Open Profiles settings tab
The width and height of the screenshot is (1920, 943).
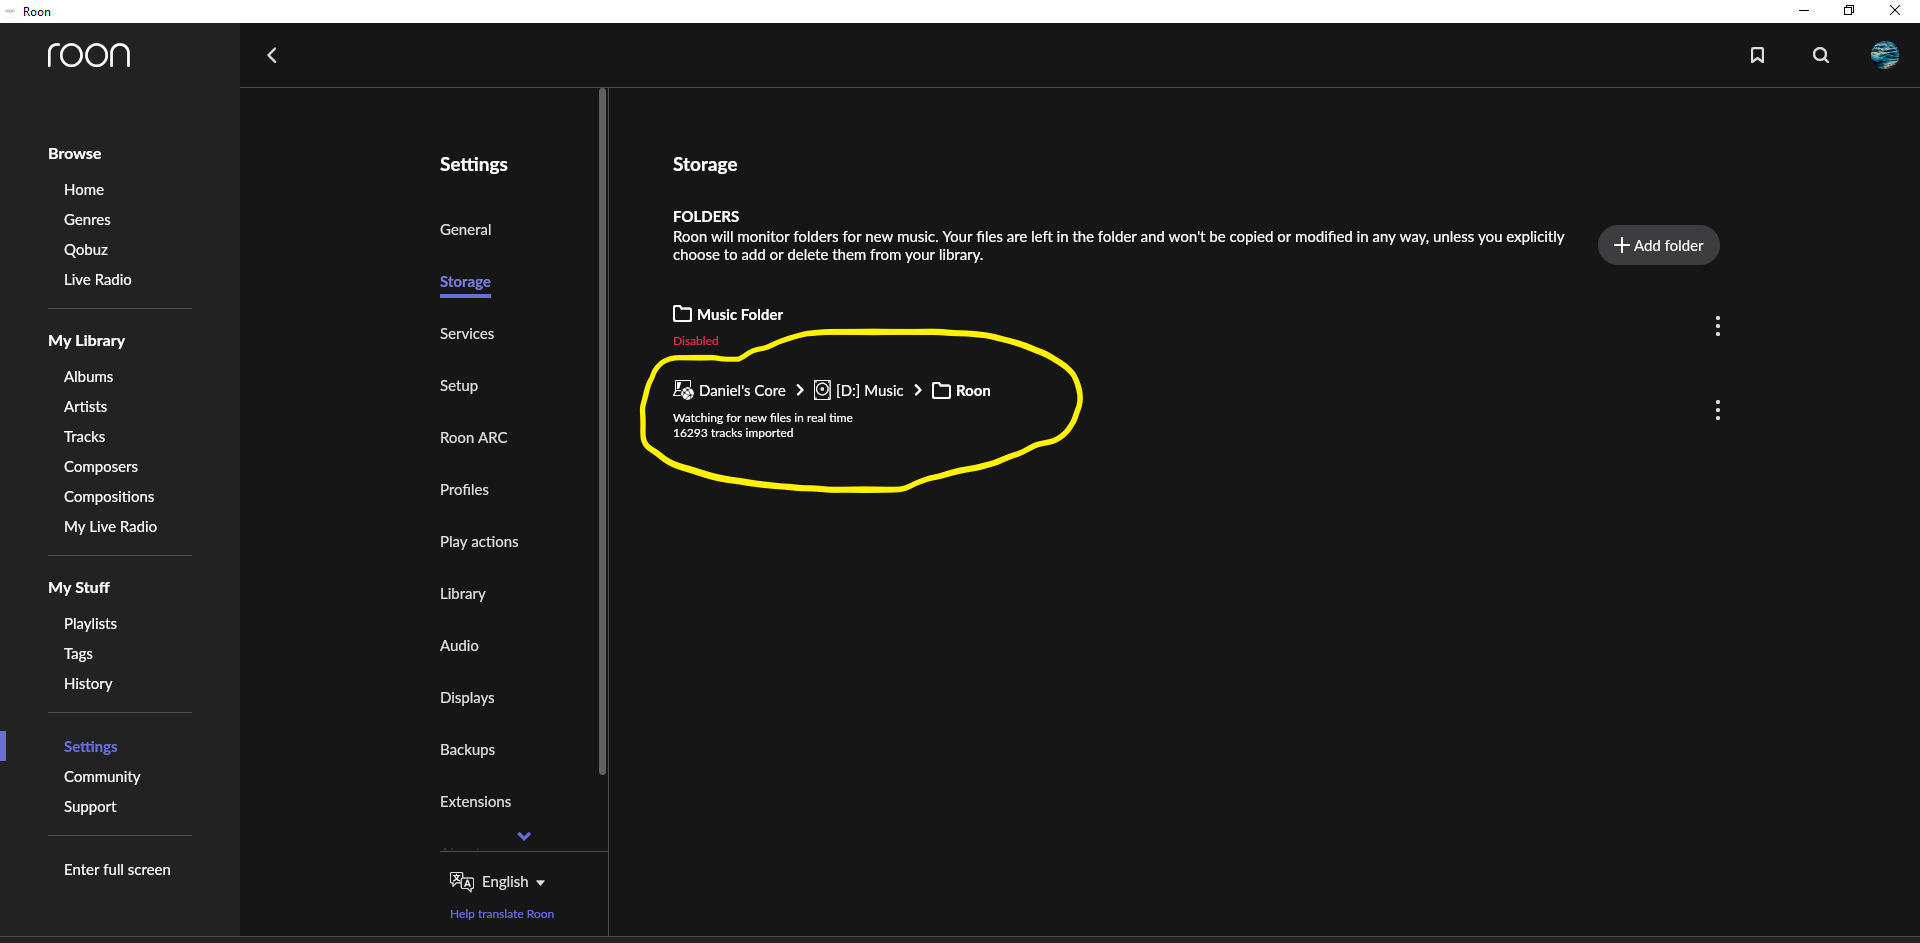click(464, 490)
